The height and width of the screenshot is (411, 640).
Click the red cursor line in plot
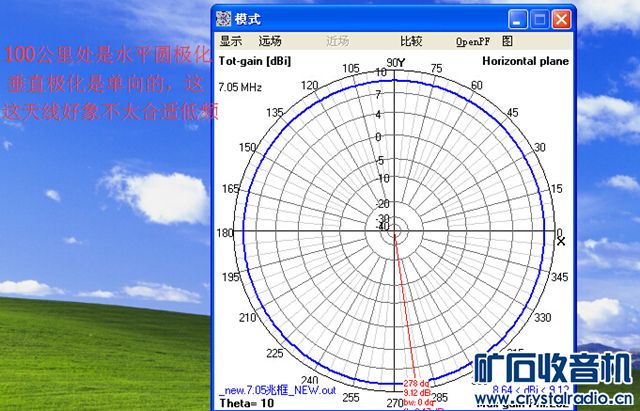[x=404, y=306]
